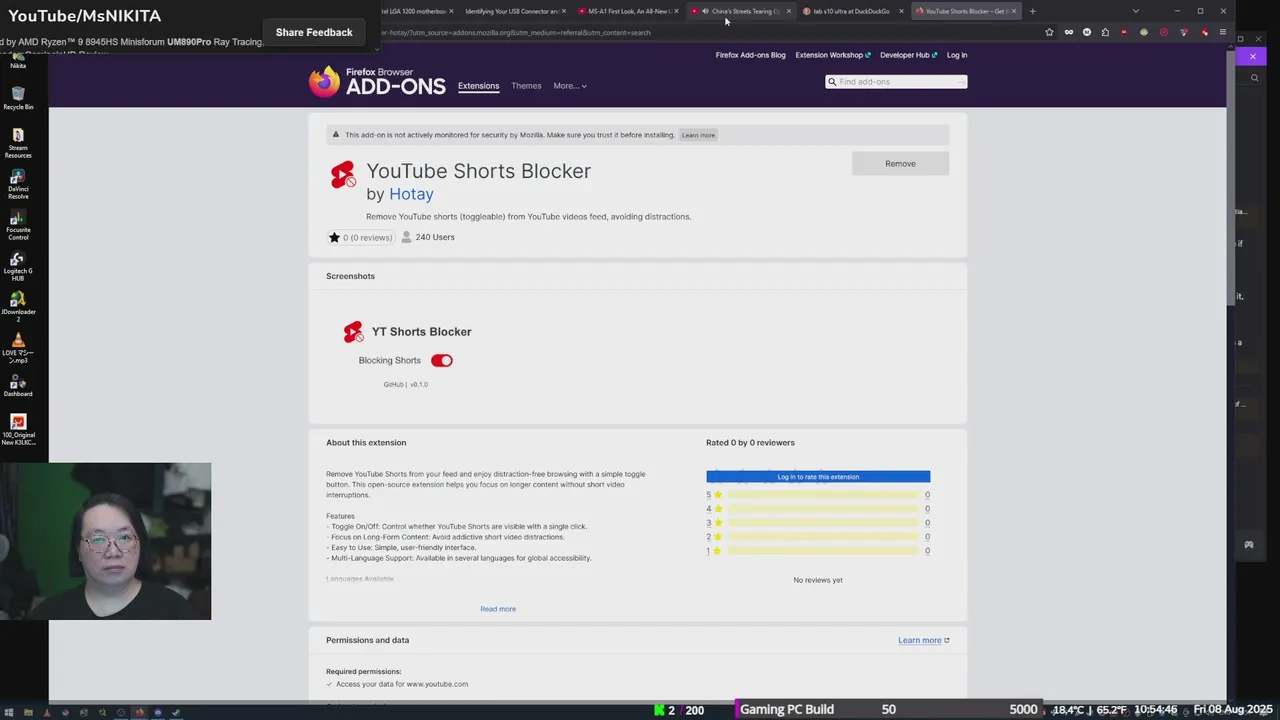Close the YouTube Shorts Blocker tab

click(1014, 11)
